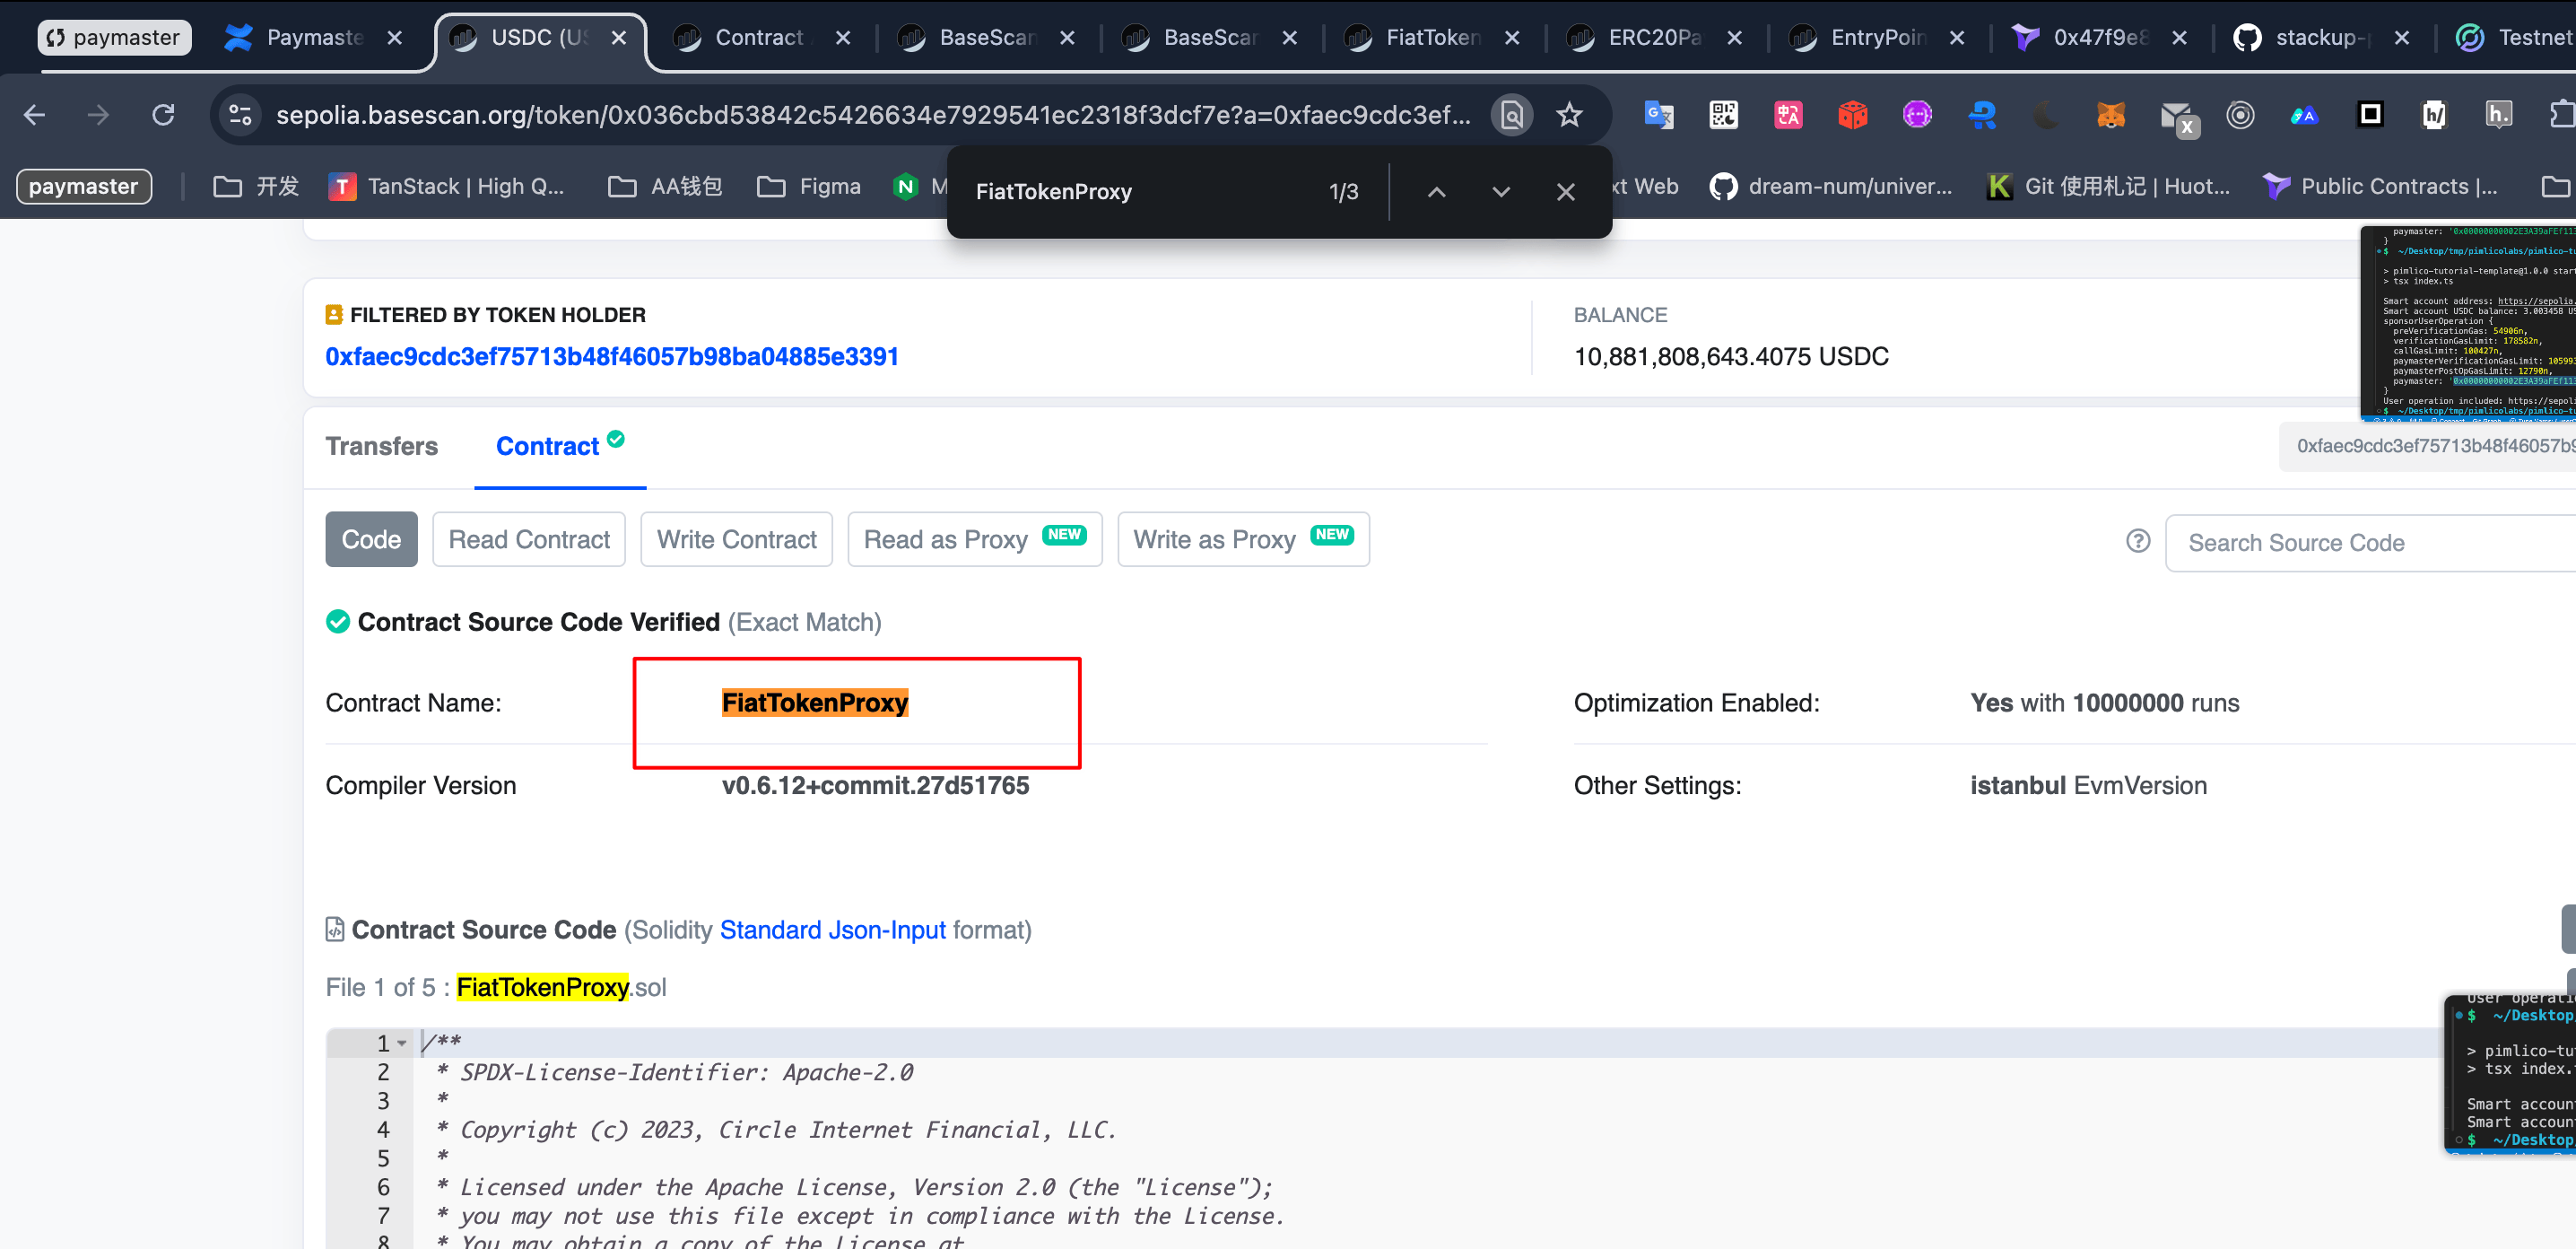Open the h. extension icon

[2498, 115]
